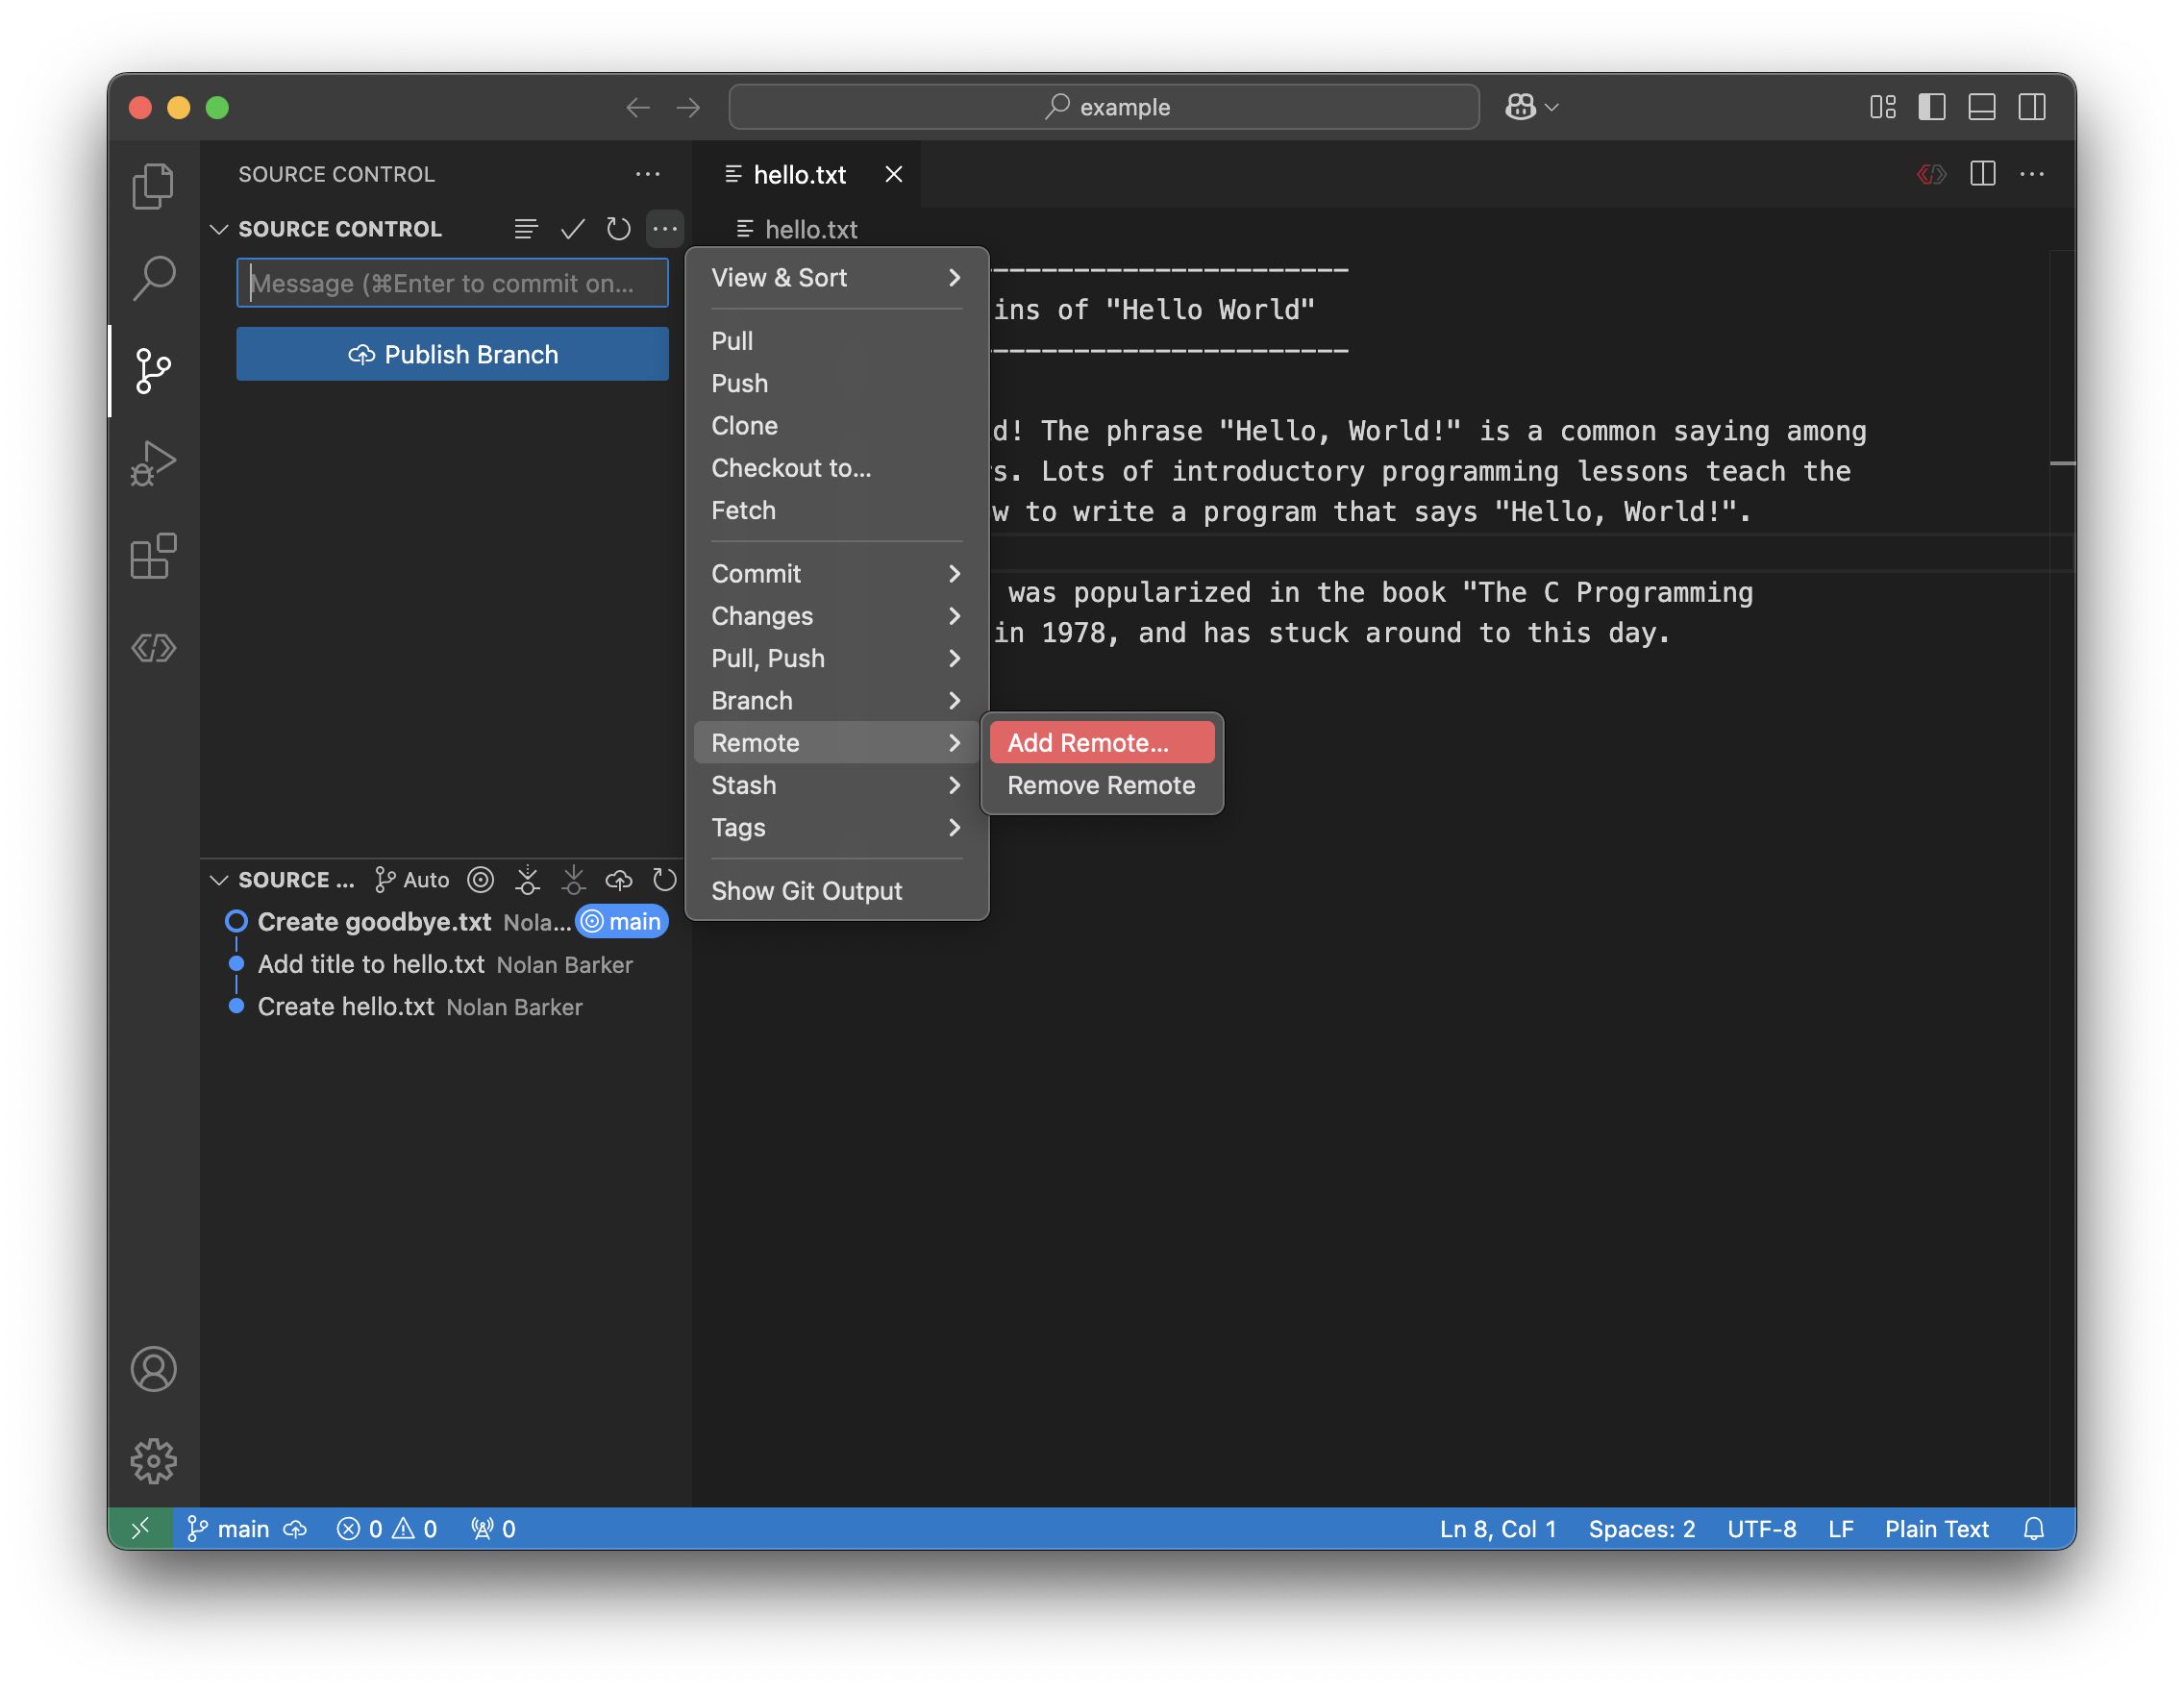
Task: Expand the Stash submenu
Action: coord(836,785)
